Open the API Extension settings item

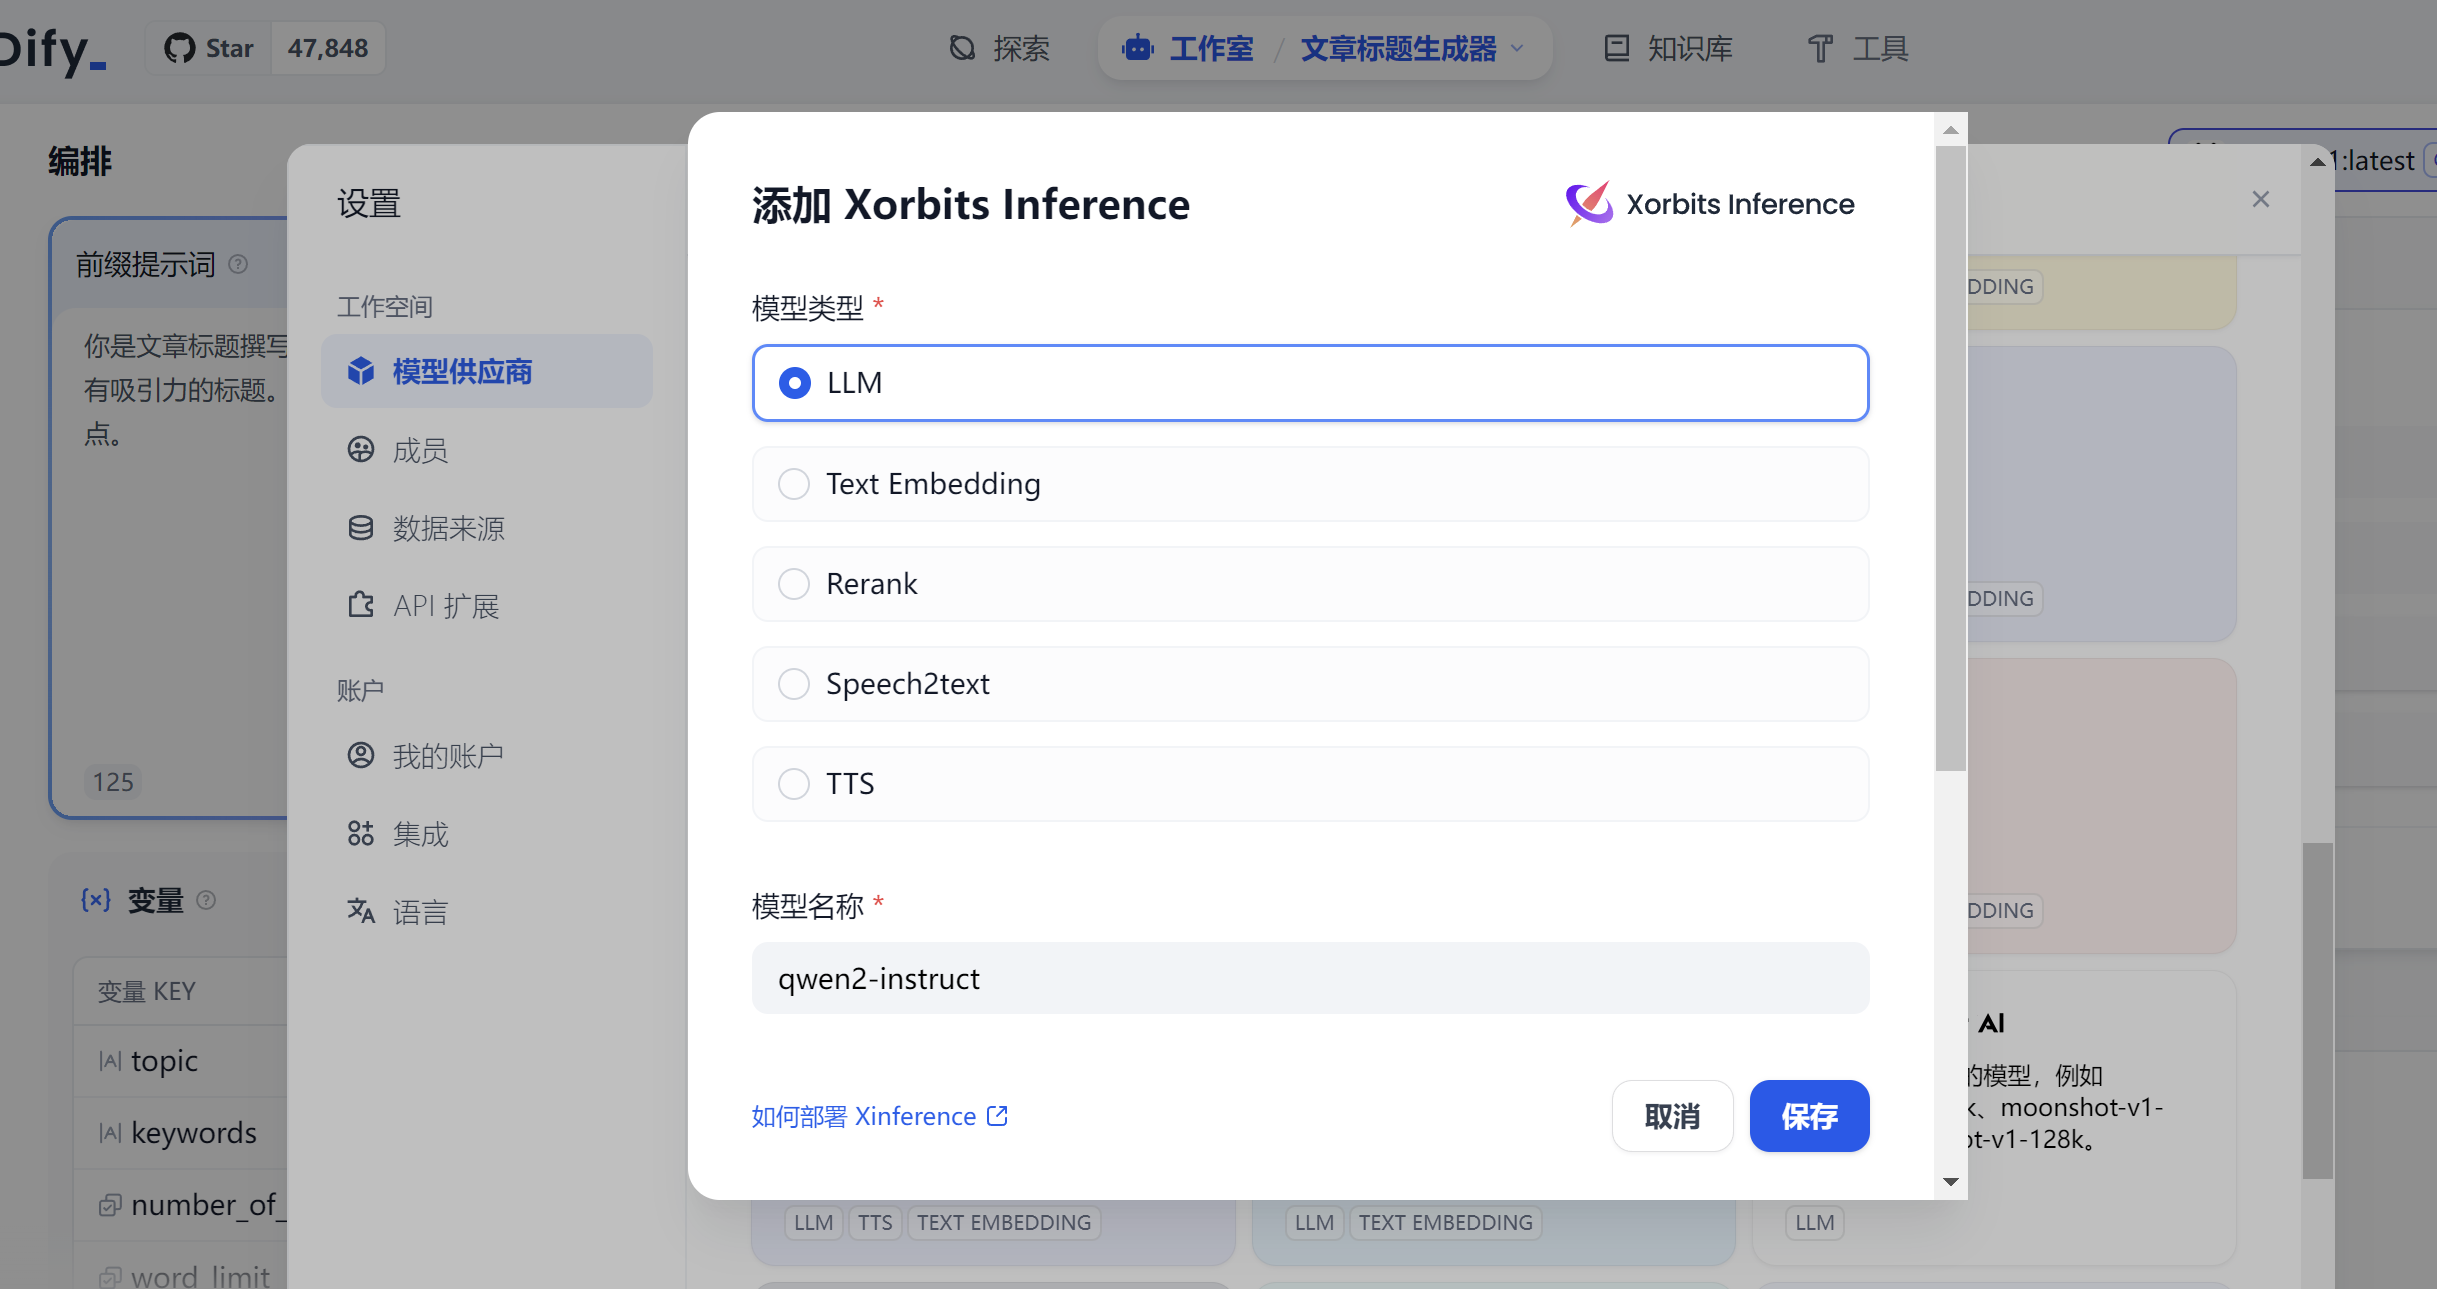coord(487,606)
